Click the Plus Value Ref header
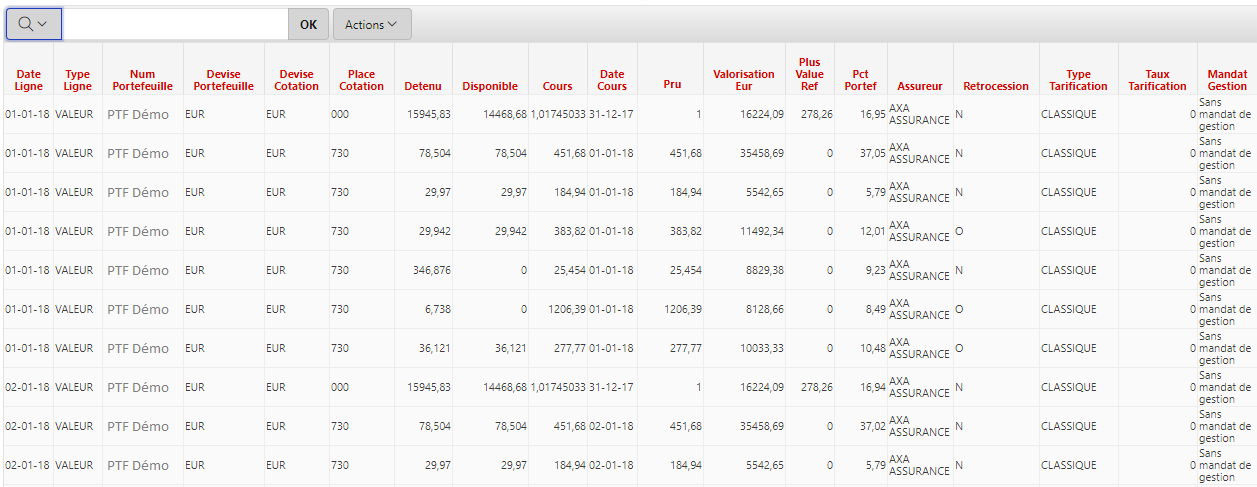This screenshot has width=1257, height=487. click(809, 74)
